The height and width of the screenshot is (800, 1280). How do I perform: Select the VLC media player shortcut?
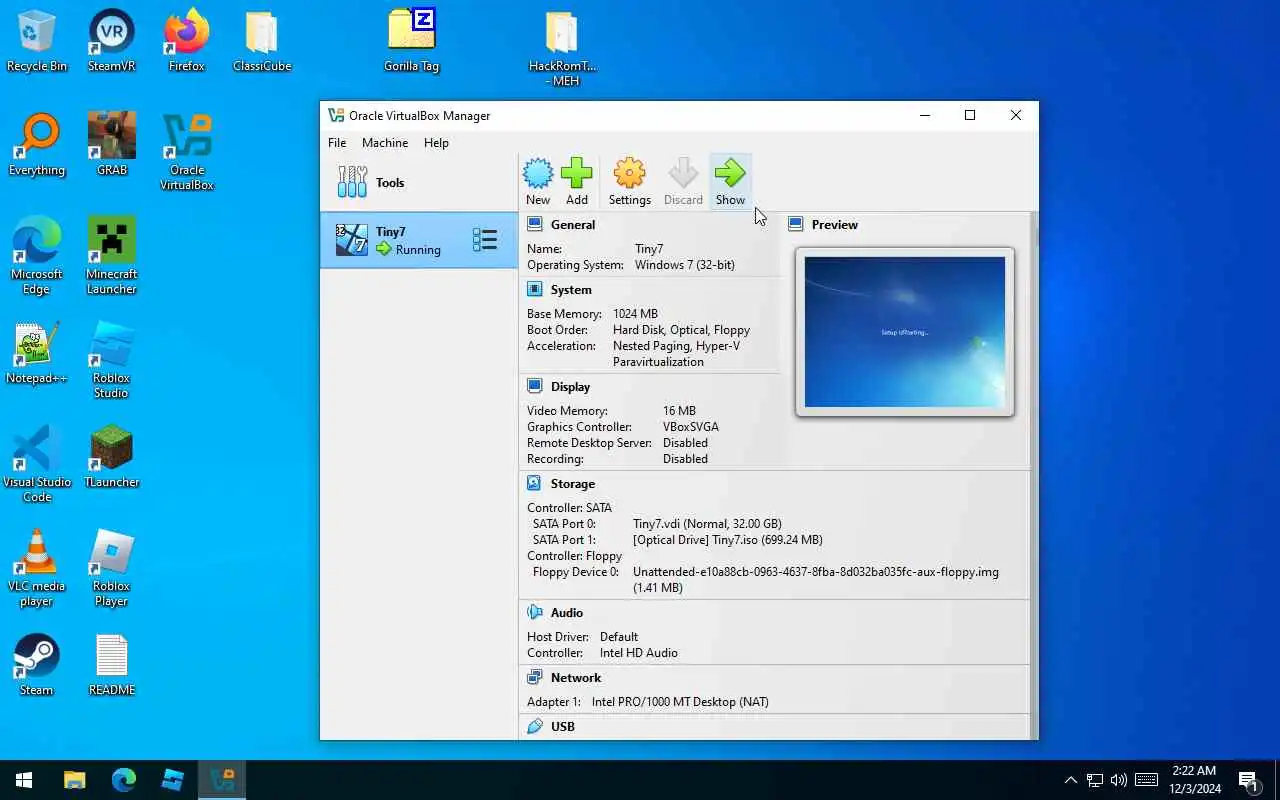pos(37,568)
